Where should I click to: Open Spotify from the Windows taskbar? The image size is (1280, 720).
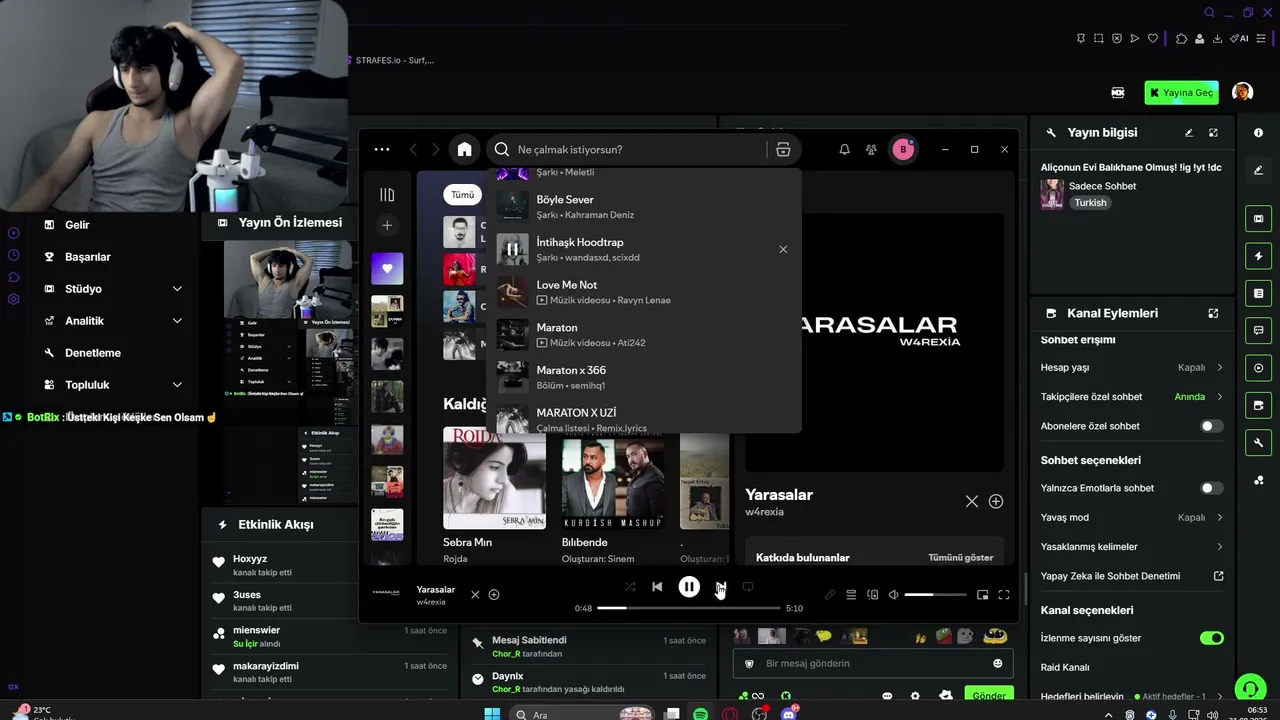pos(701,714)
